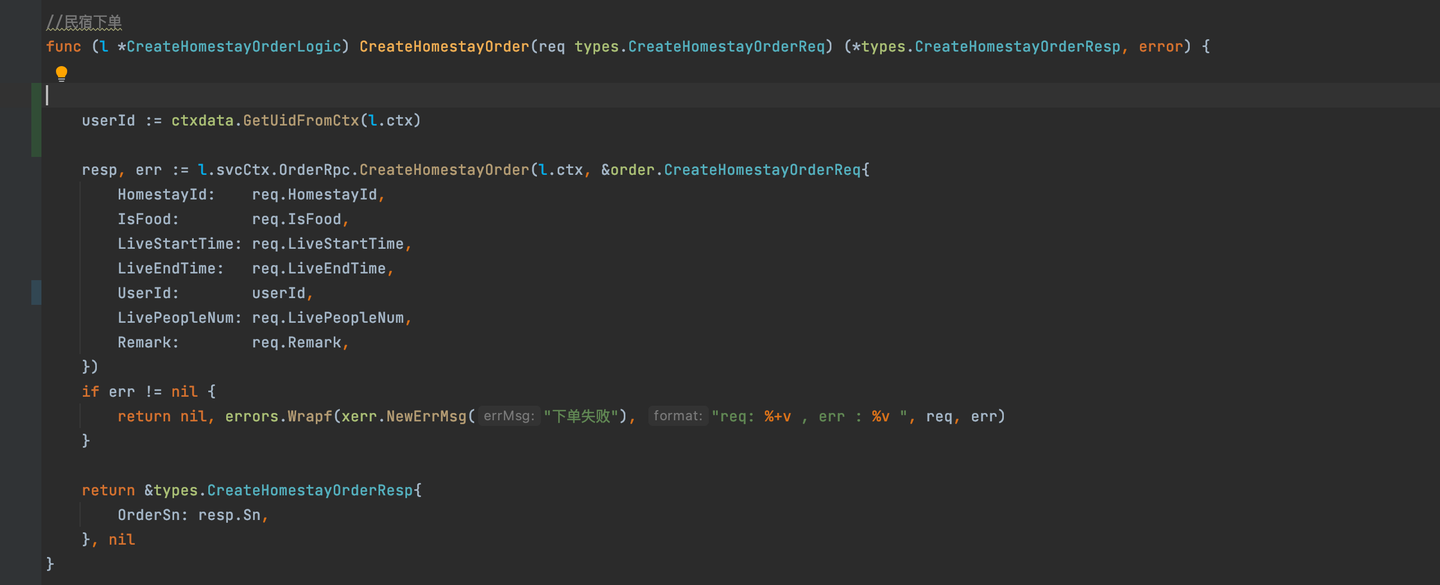This screenshot has width=1440, height=585.
Task: Click the yellow lightbulb intention icon
Action: point(61,73)
